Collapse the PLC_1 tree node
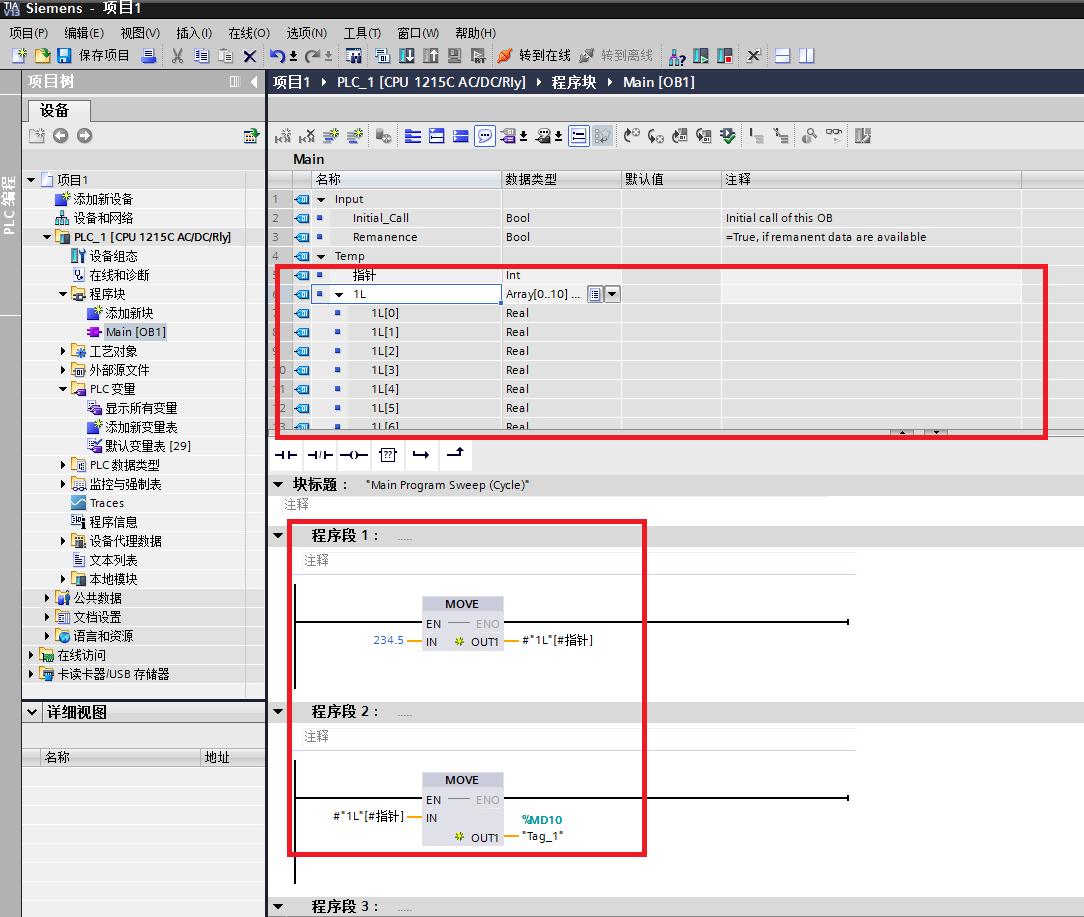Image resolution: width=1084 pixels, height=917 pixels. (47, 237)
